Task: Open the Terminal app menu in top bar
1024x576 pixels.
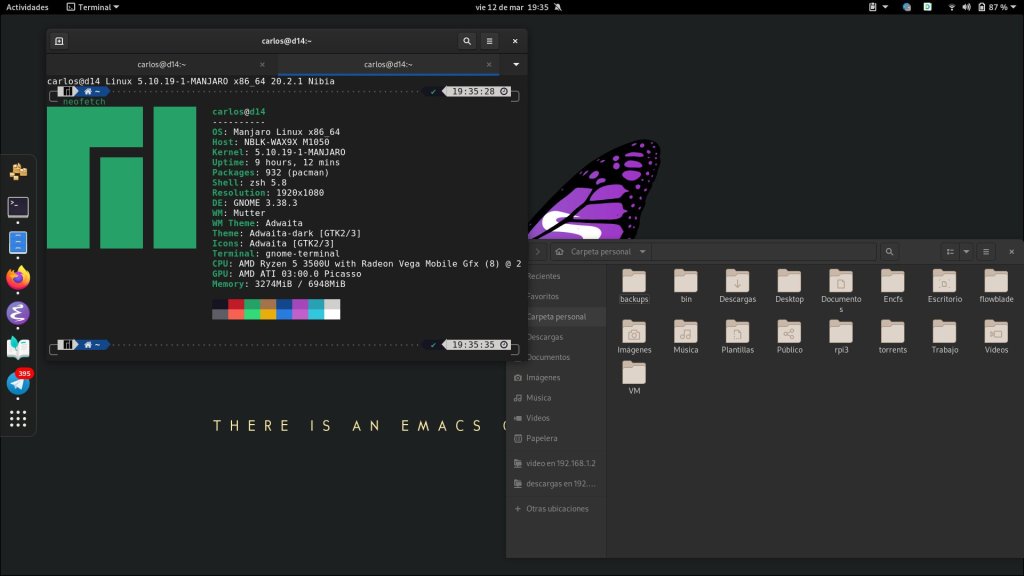Action: click(x=92, y=6)
